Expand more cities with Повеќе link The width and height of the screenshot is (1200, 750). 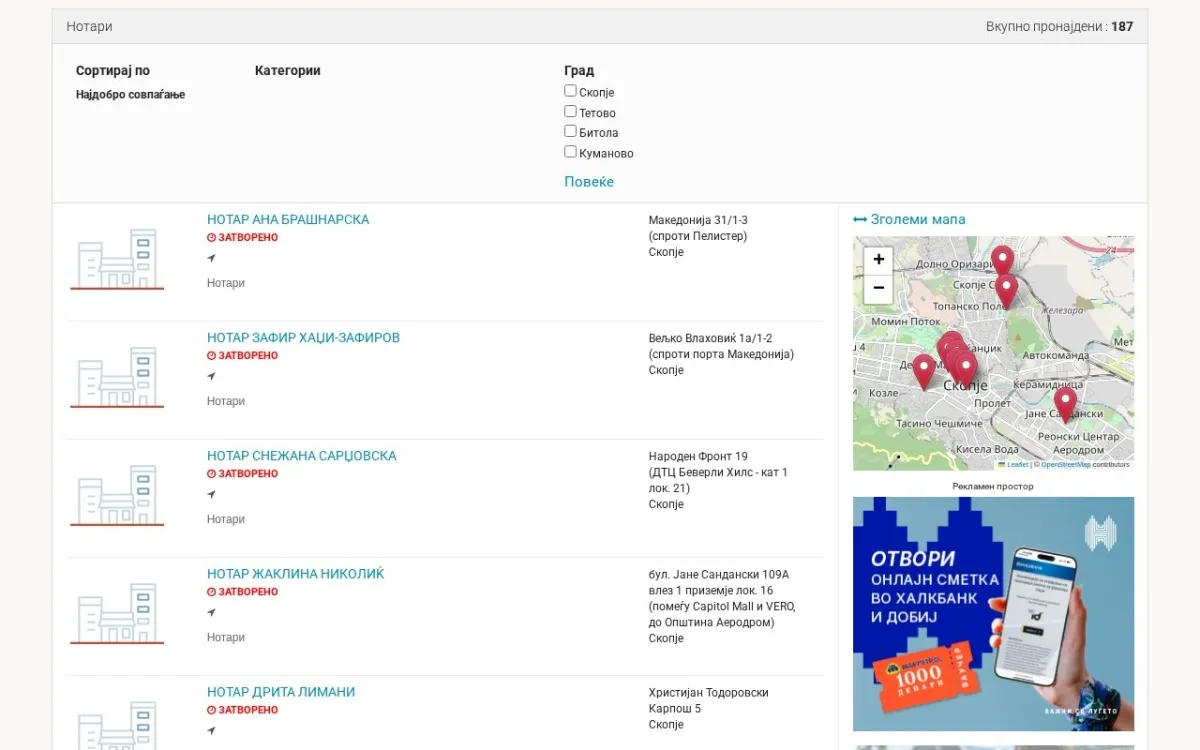click(589, 182)
